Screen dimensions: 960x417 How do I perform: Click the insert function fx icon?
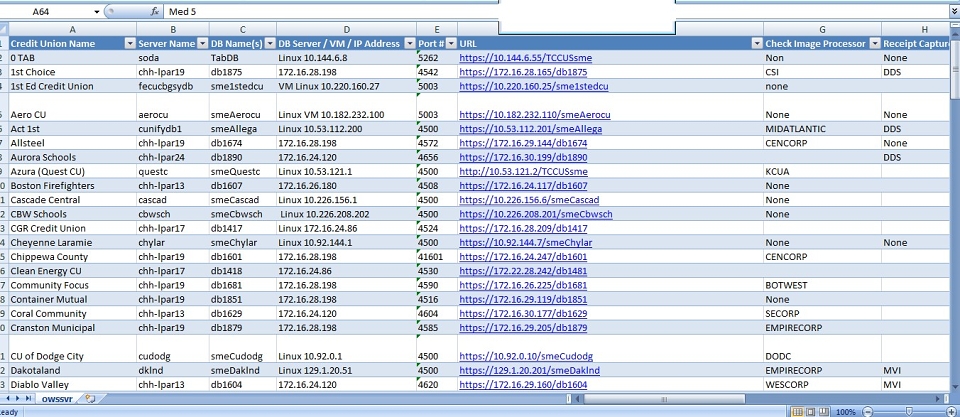click(155, 12)
